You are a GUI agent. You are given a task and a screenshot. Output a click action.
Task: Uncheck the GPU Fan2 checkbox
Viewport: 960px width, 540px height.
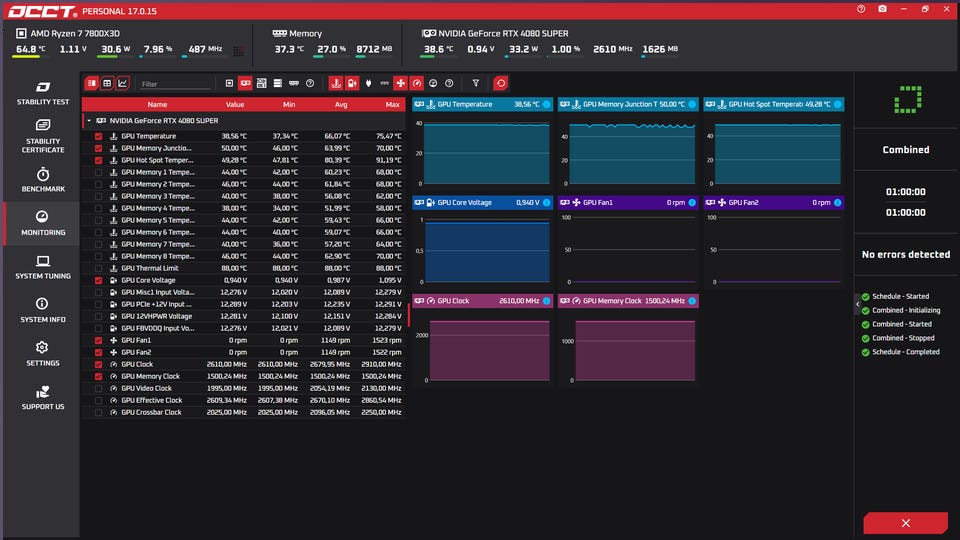coord(98,353)
